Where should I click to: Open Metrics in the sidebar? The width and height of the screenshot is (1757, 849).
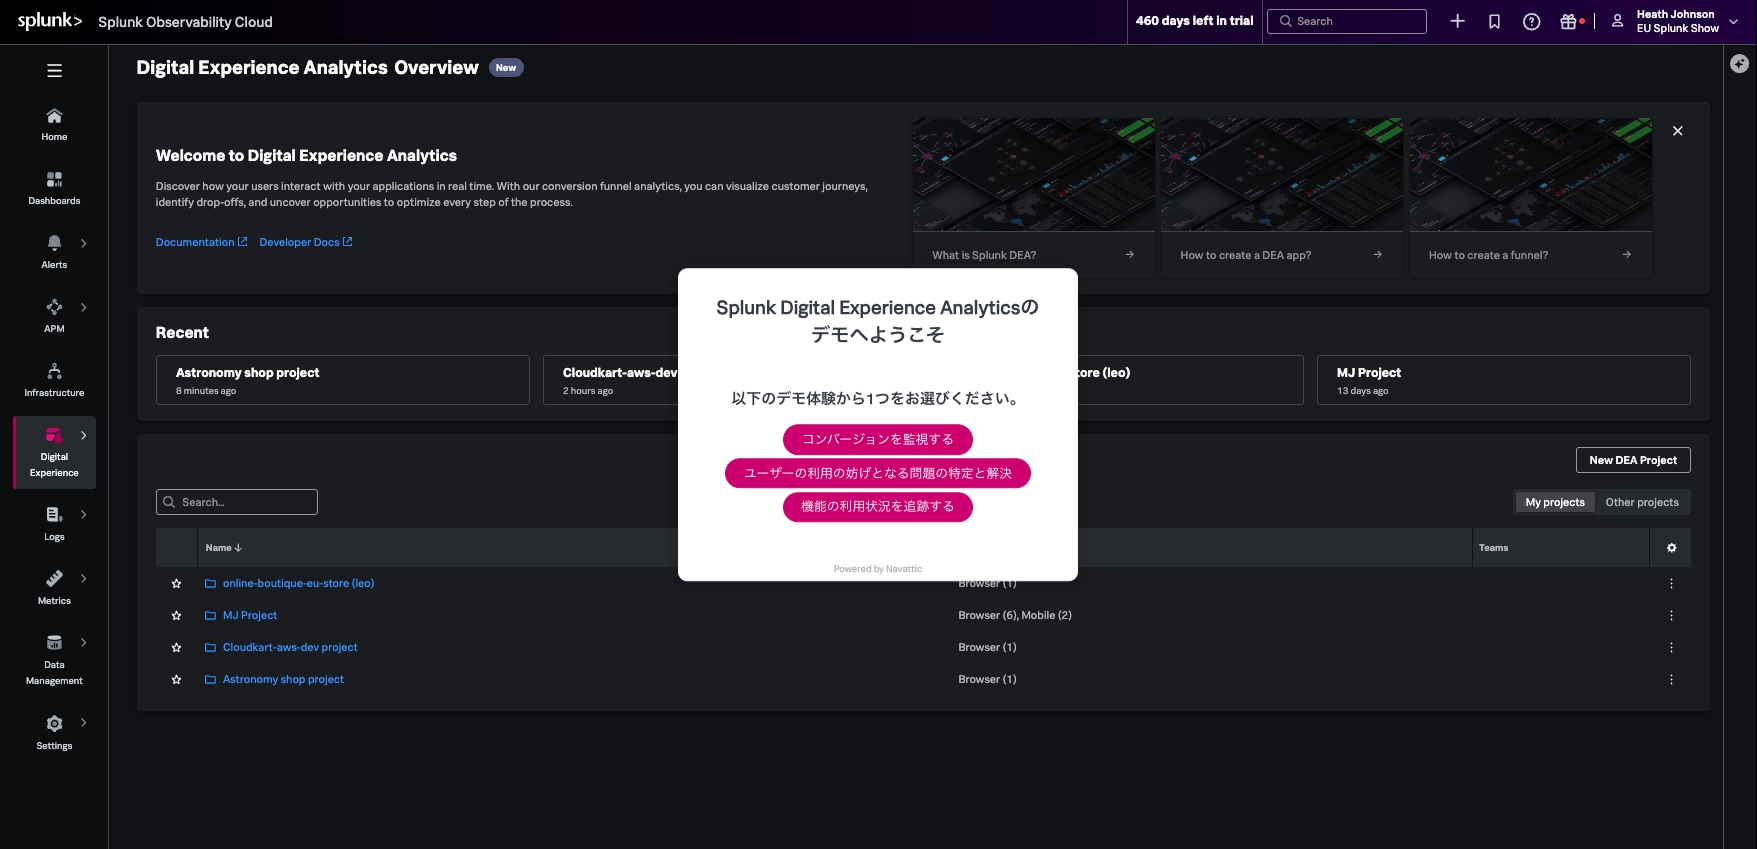point(54,588)
